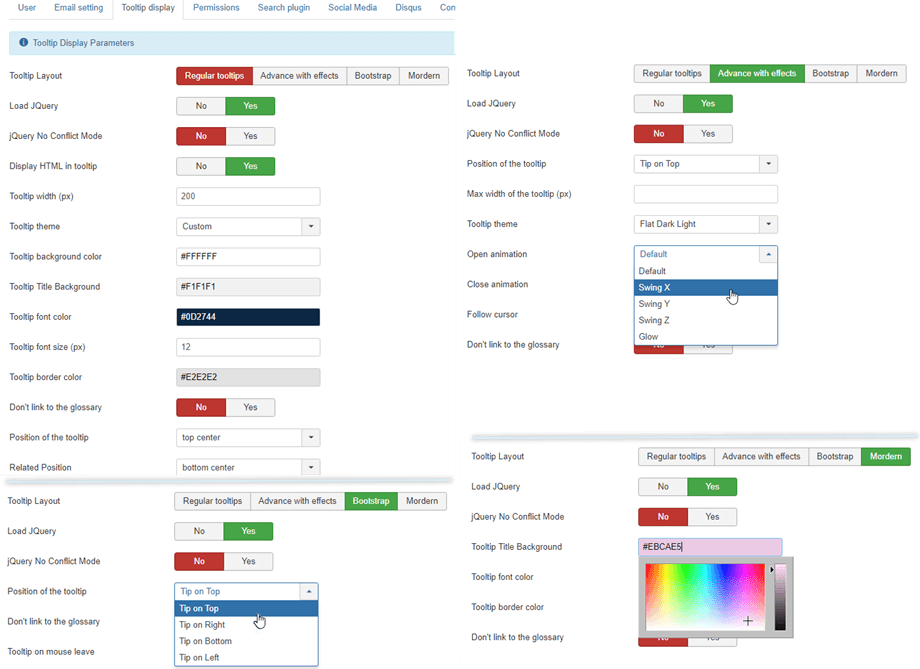Select the green active Bootstrap layout button
Screen dimensions: 920x669
(371, 501)
